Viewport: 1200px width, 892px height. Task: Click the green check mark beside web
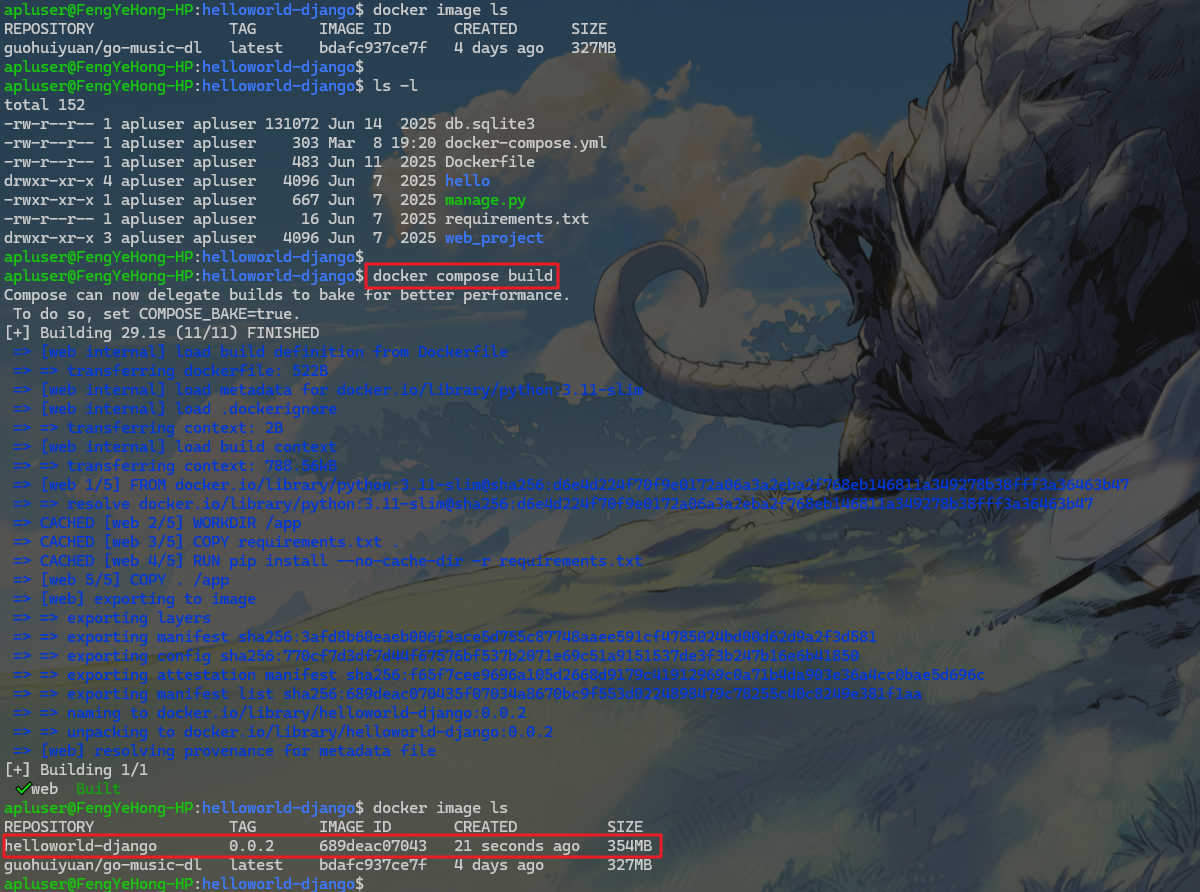[22, 789]
